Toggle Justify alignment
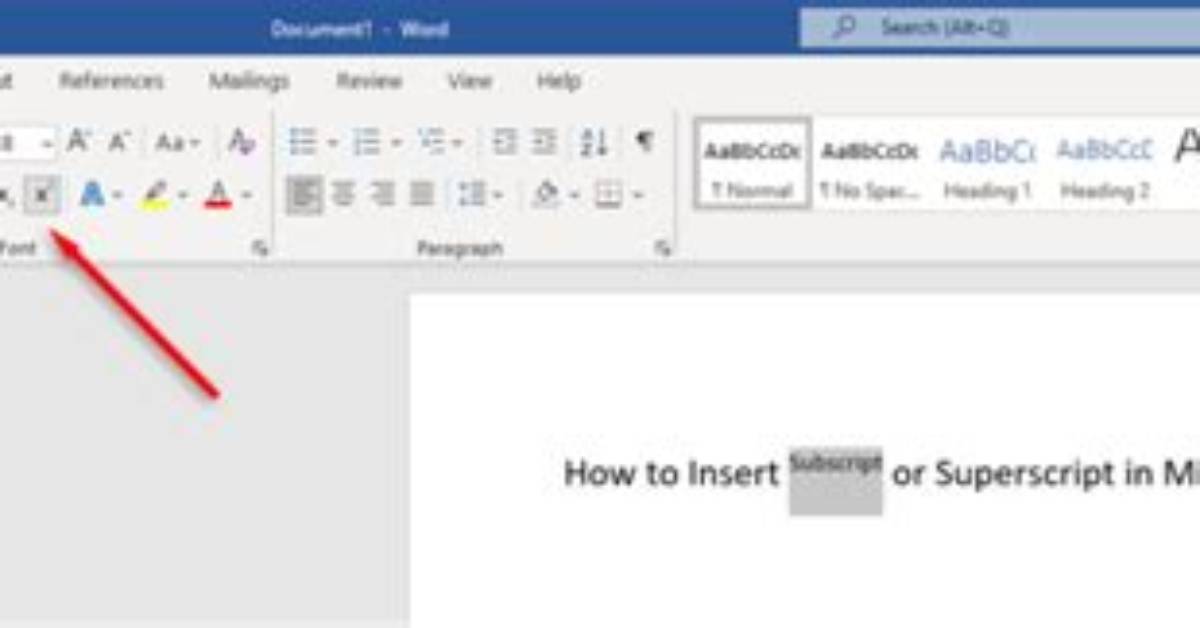The image size is (1200, 628). pyautogui.click(x=422, y=195)
